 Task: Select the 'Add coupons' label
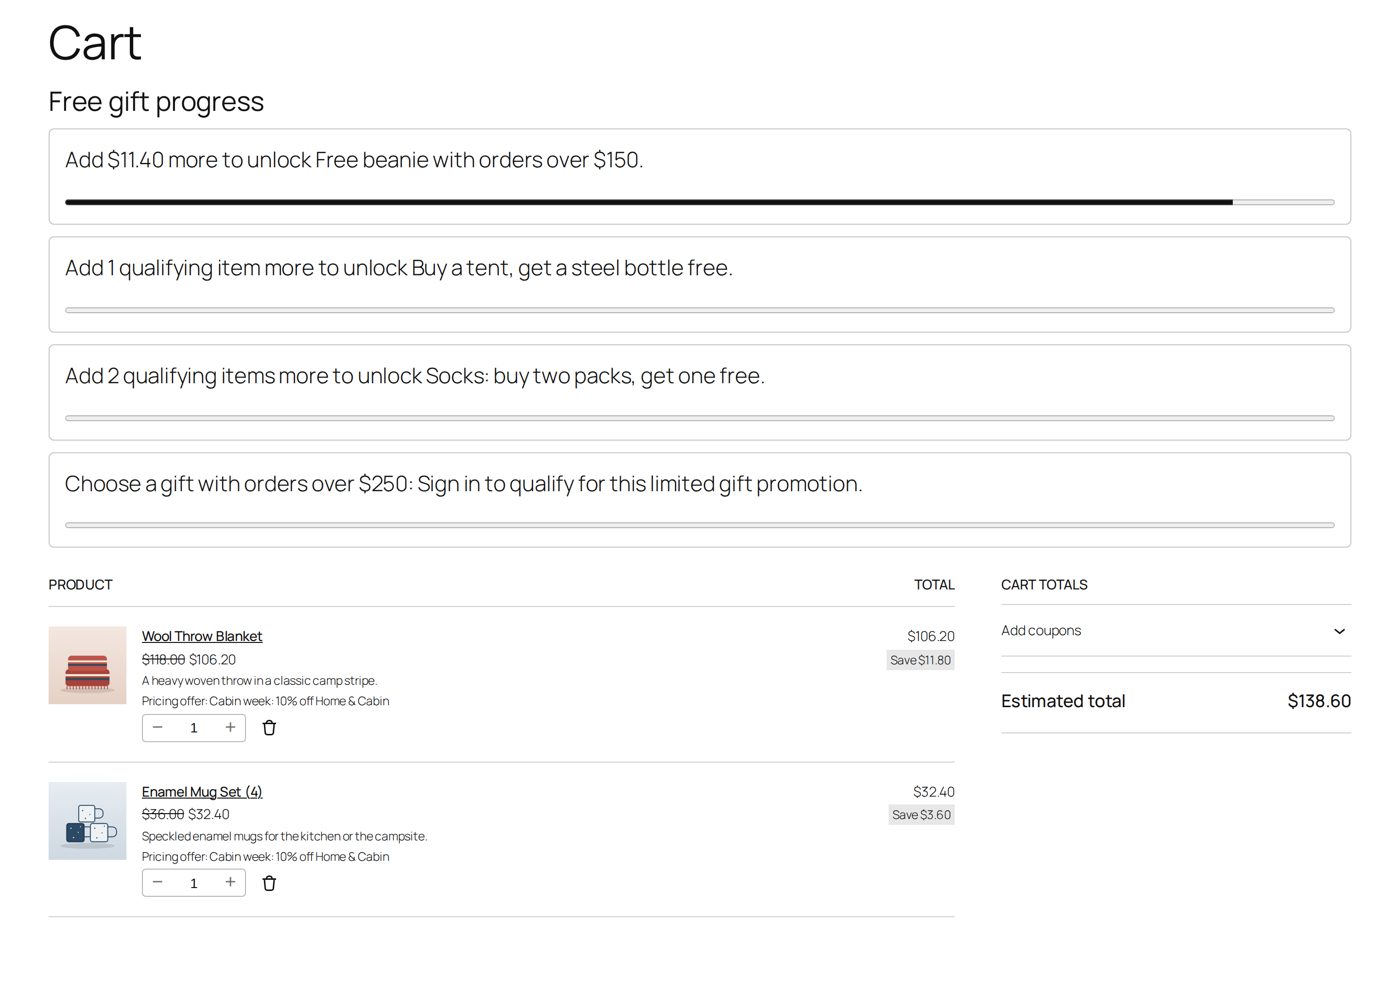pos(1041,631)
